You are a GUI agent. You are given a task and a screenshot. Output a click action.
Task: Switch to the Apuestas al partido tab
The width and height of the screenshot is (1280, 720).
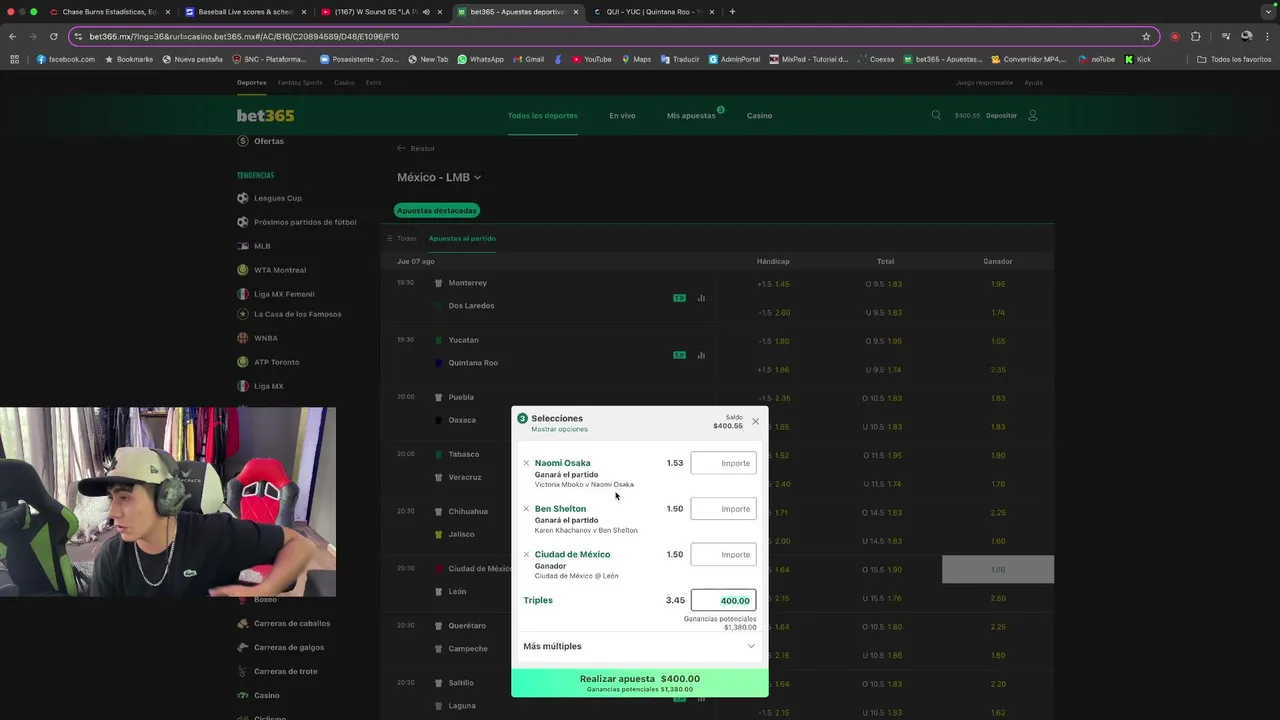point(462,238)
